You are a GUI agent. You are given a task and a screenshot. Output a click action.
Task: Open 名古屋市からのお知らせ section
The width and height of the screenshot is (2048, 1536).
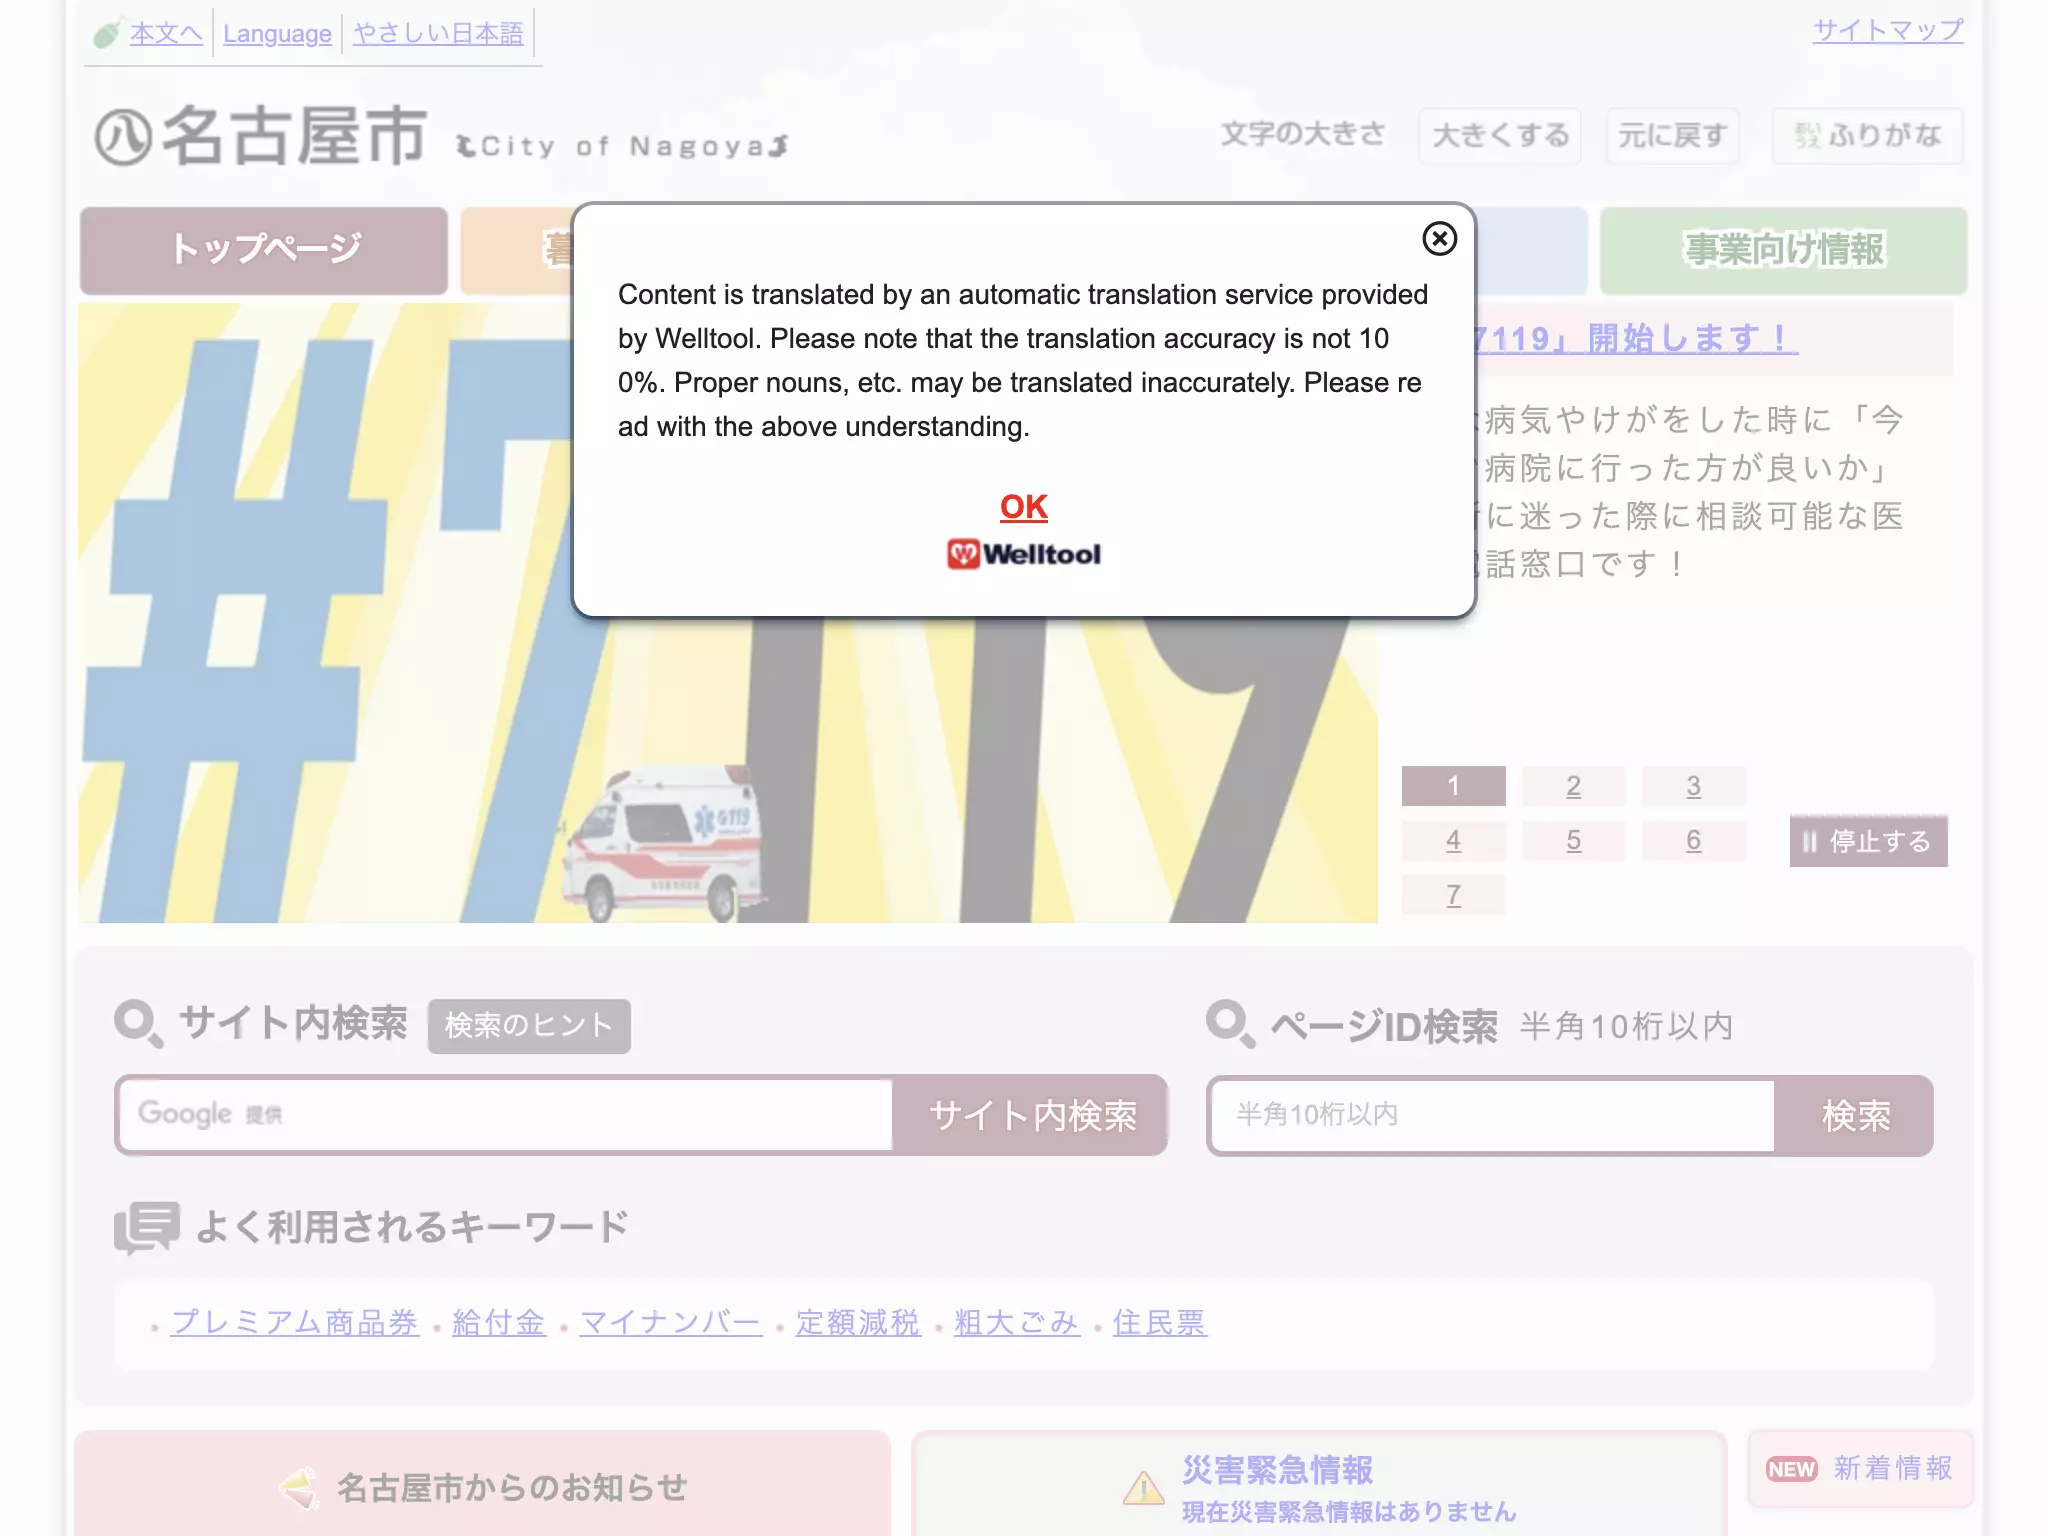(482, 1485)
